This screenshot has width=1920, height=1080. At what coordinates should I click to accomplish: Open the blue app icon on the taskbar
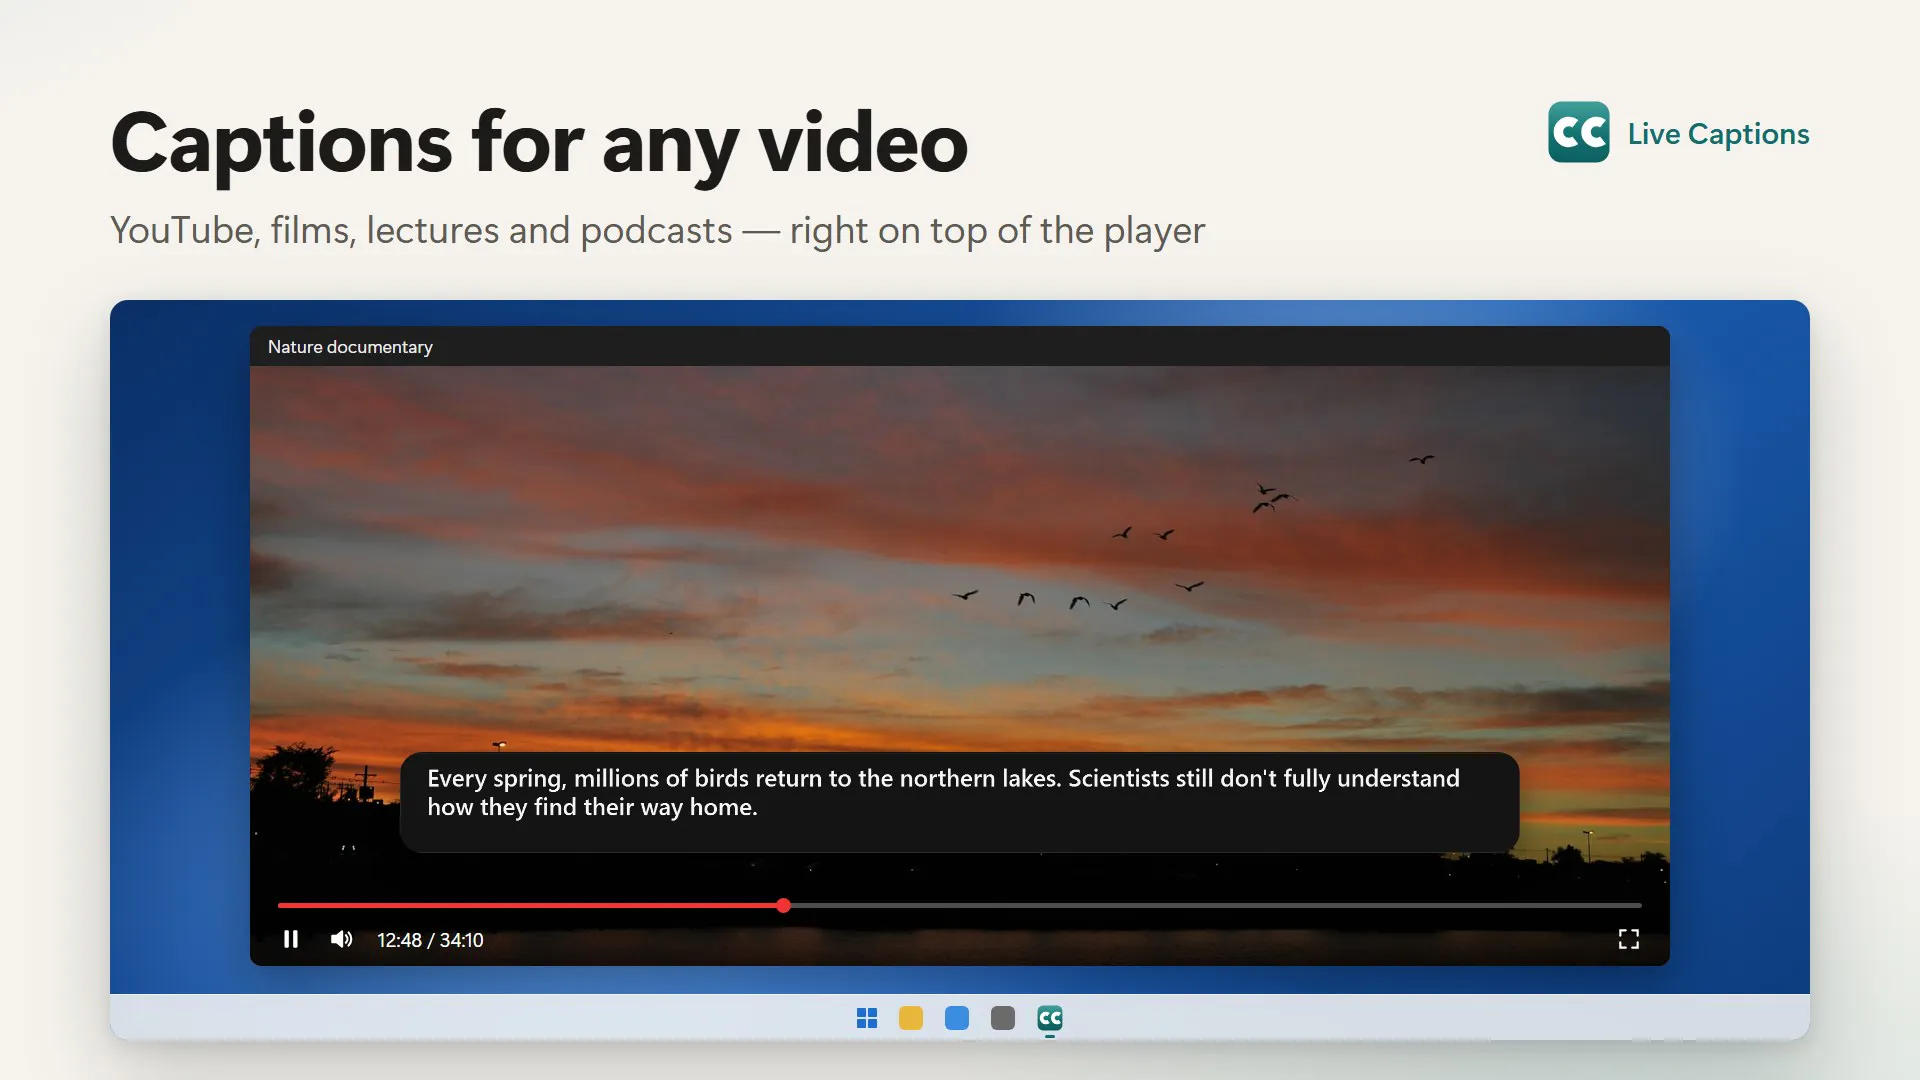point(957,1018)
